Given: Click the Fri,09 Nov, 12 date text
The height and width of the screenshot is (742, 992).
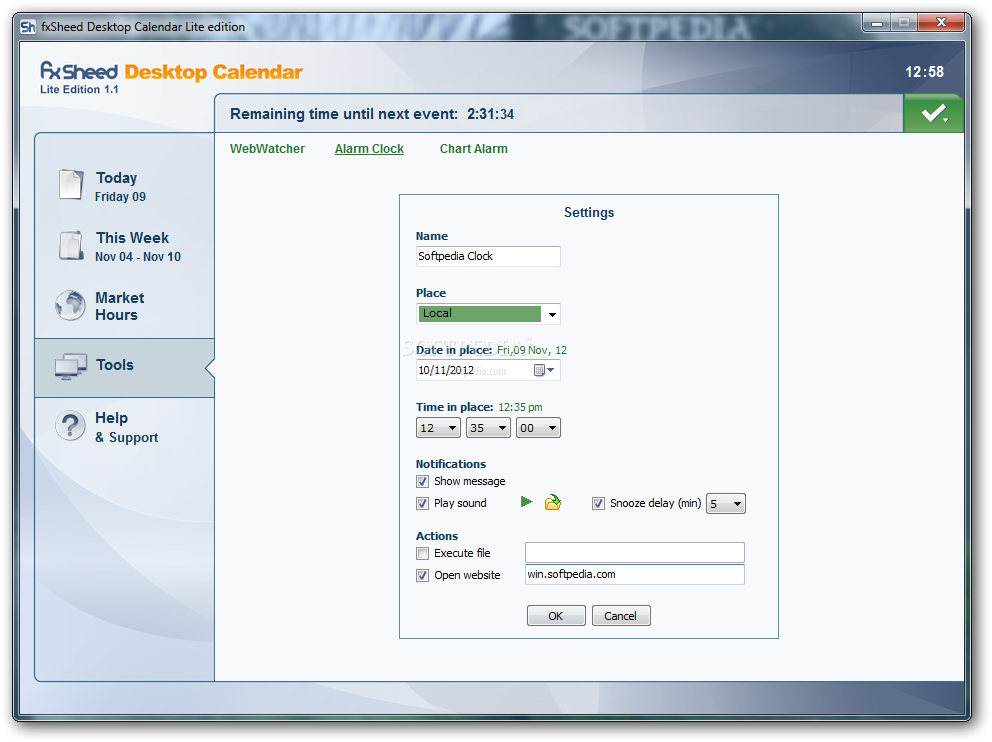Looking at the screenshot, I should (x=531, y=350).
